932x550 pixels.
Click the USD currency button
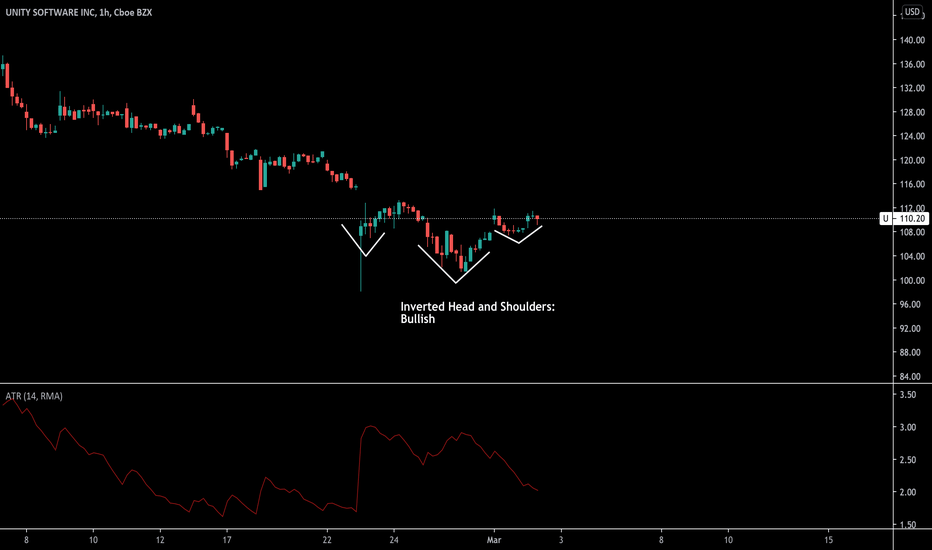(x=912, y=12)
